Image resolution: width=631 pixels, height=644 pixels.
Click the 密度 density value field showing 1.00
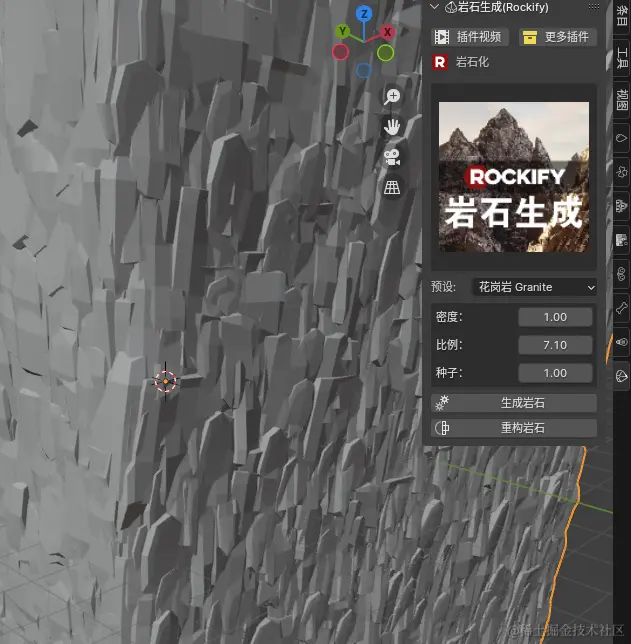click(x=555, y=317)
